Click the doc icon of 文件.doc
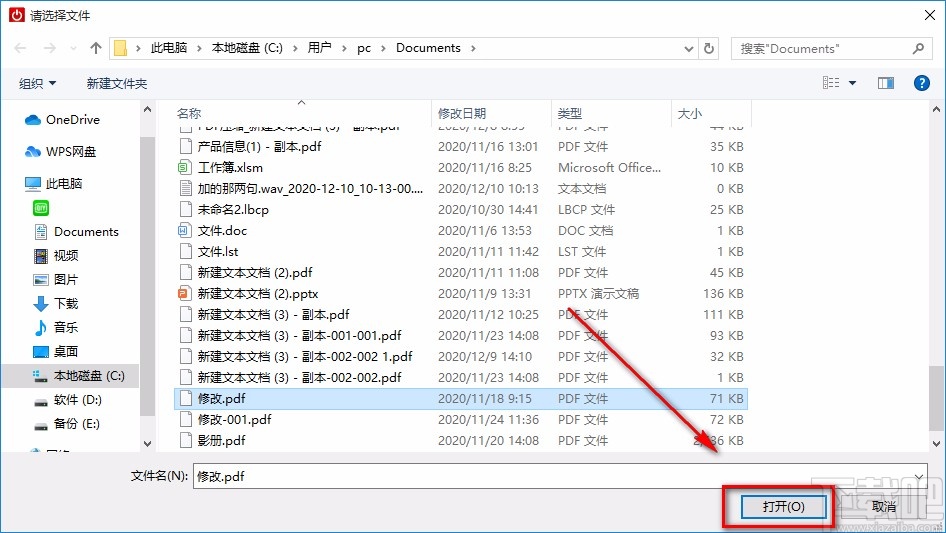Image resolution: width=946 pixels, height=533 pixels. (185, 231)
